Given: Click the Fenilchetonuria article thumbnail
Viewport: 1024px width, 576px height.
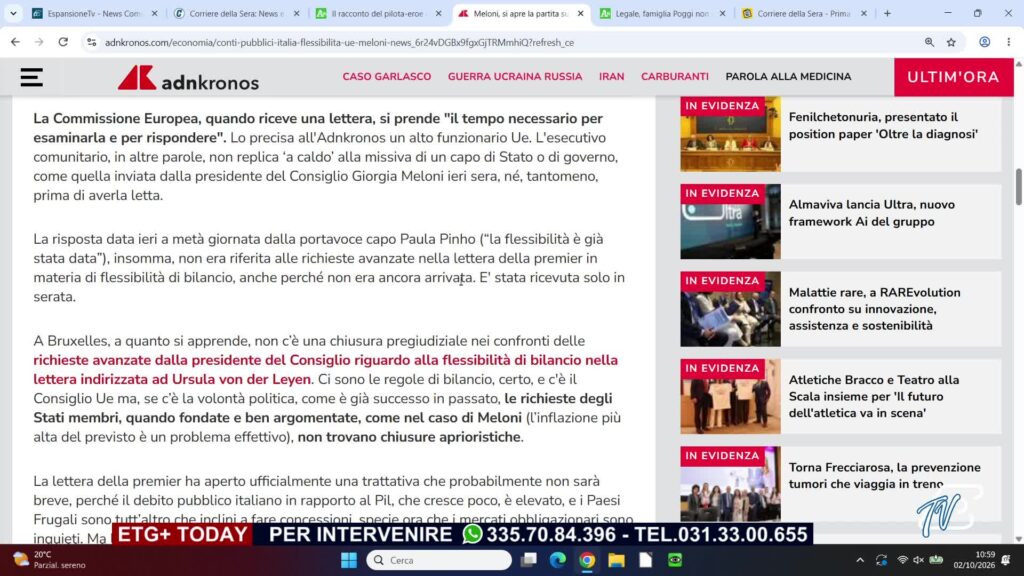Looking at the screenshot, I should coord(730,135).
